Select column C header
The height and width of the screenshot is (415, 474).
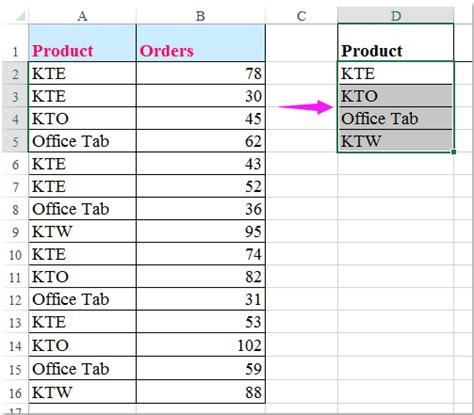pyautogui.click(x=301, y=16)
